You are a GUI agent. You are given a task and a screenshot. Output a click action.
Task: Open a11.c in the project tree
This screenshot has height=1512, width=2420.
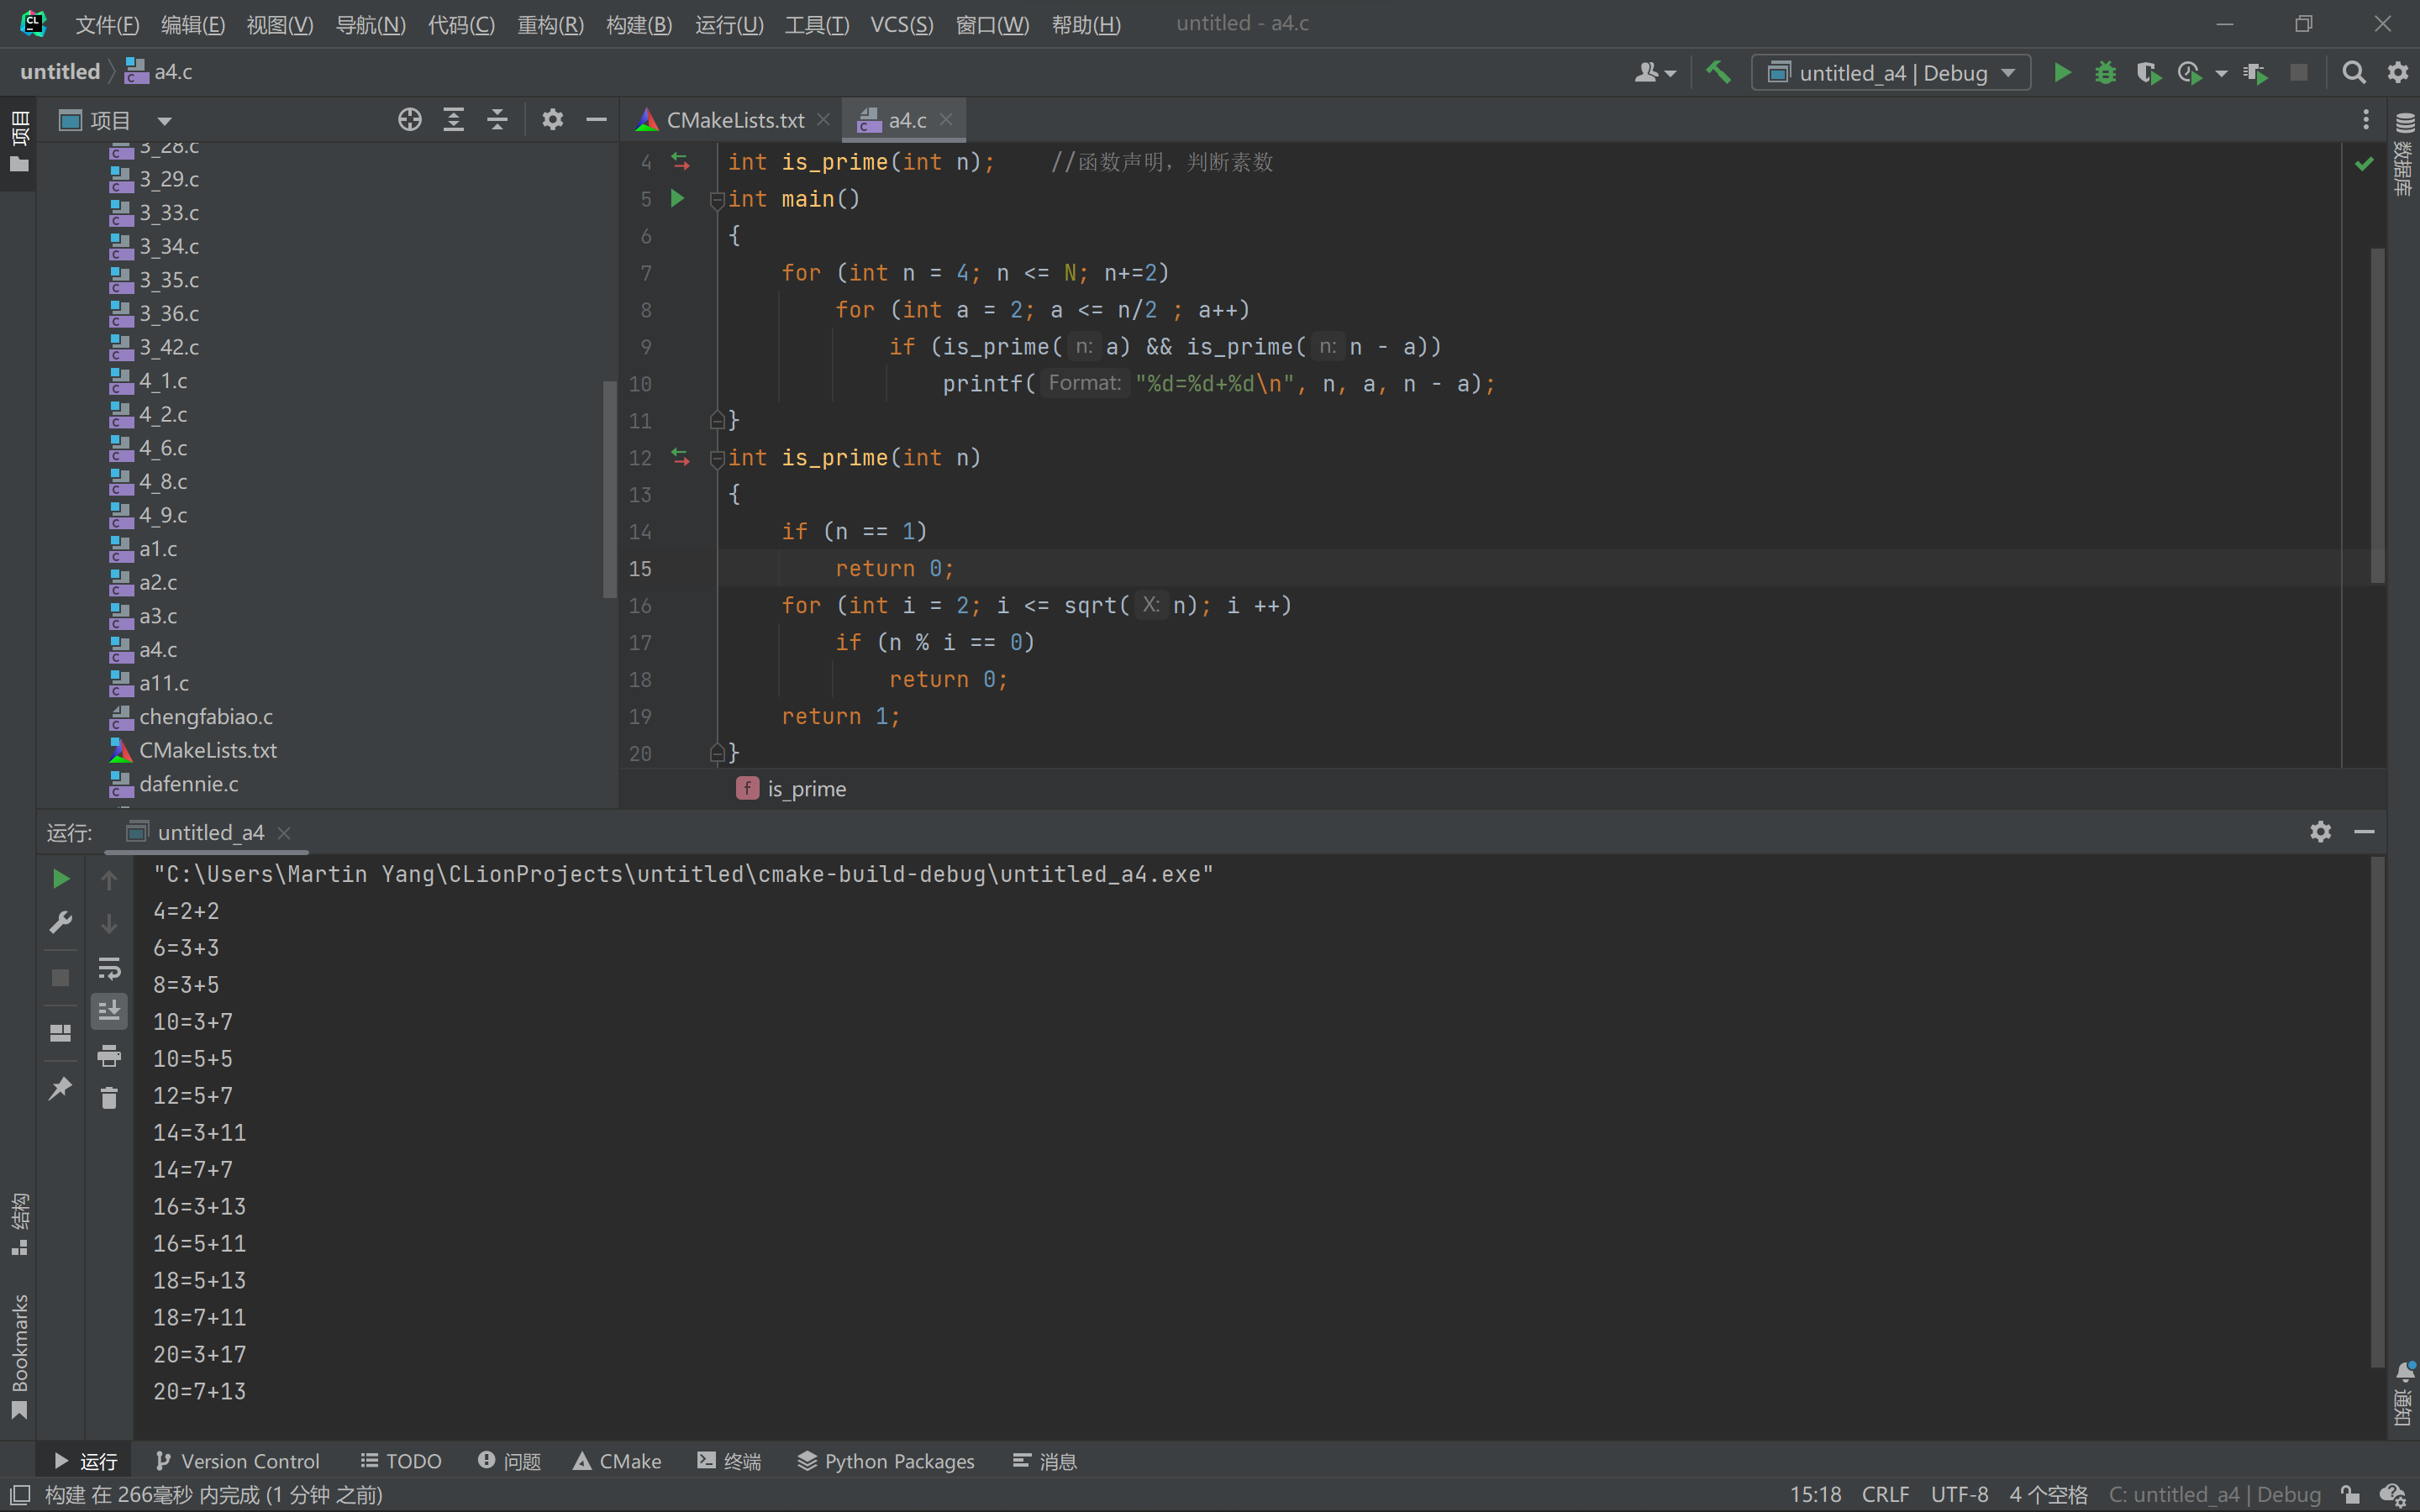pos(164,683)
